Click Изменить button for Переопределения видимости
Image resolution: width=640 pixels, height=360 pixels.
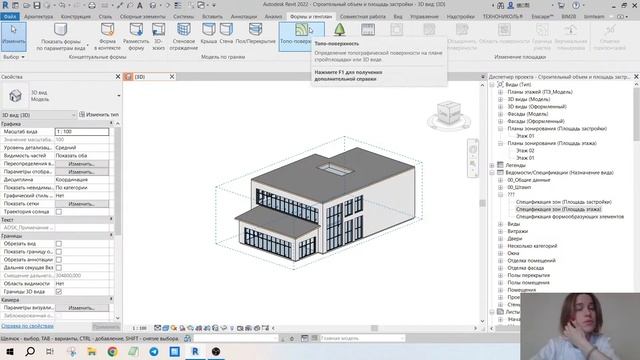pos(82,164)
